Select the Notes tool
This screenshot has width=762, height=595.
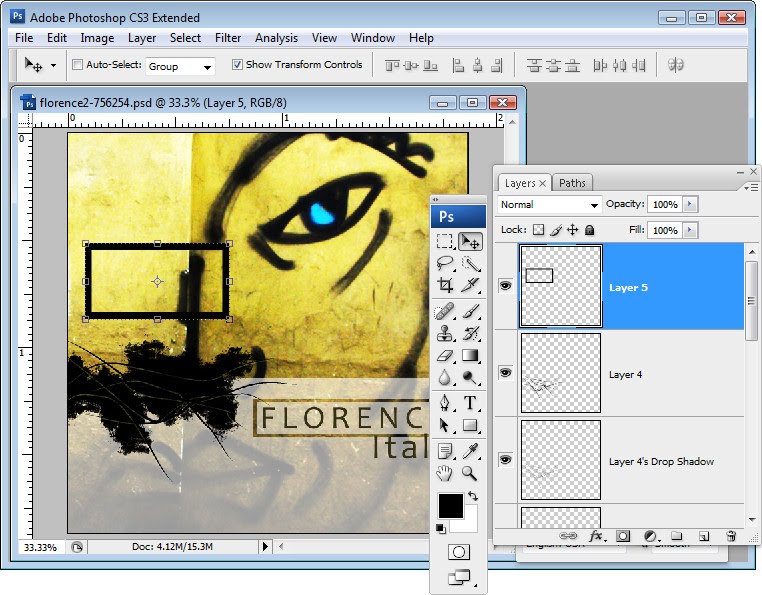tap(445, 451)
